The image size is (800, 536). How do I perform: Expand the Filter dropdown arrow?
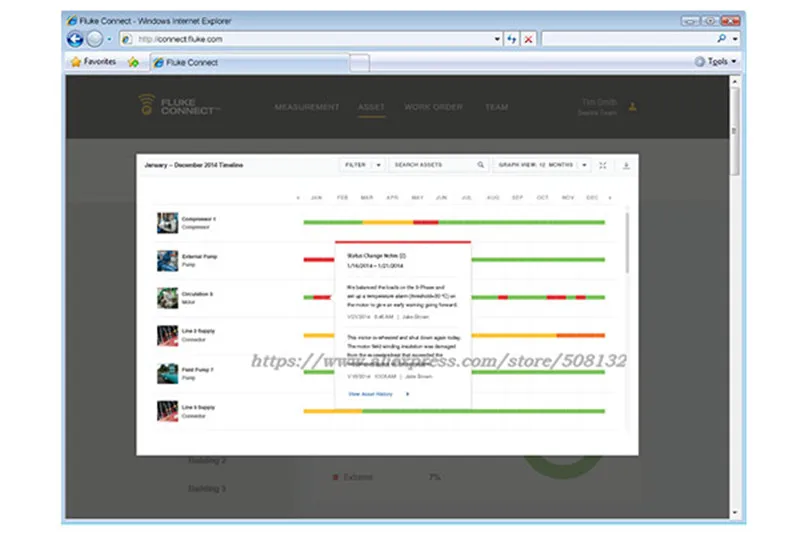coord(379,165)
